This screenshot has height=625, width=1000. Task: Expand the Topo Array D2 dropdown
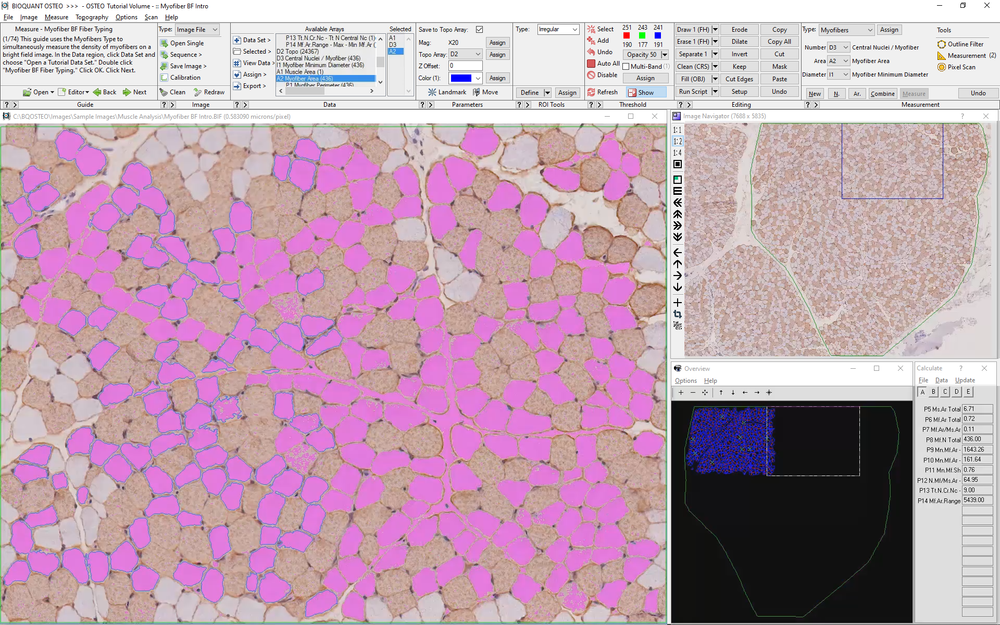(466, 54)
